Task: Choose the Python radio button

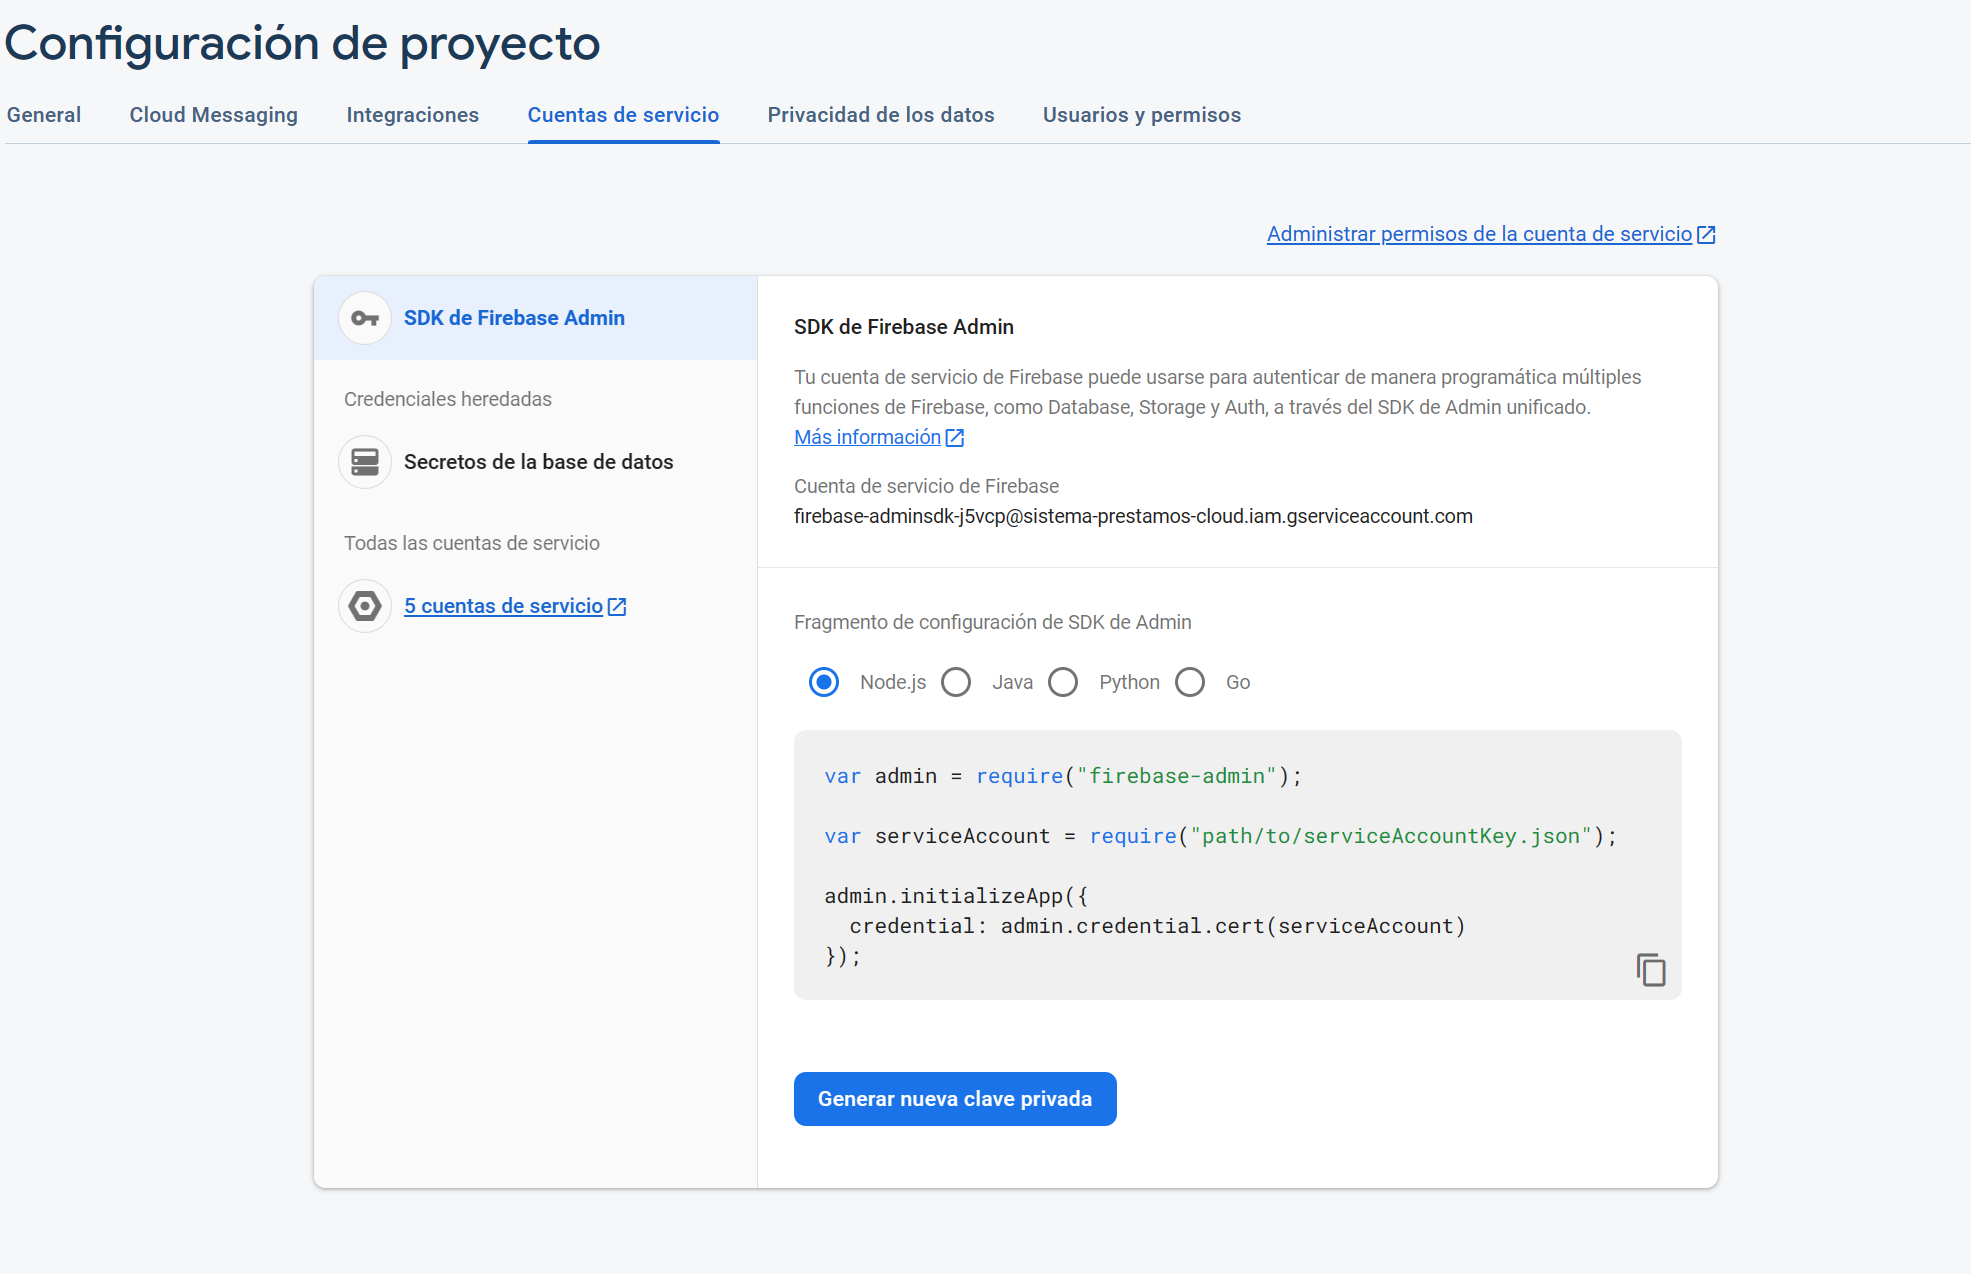Action: [1063, 682]
